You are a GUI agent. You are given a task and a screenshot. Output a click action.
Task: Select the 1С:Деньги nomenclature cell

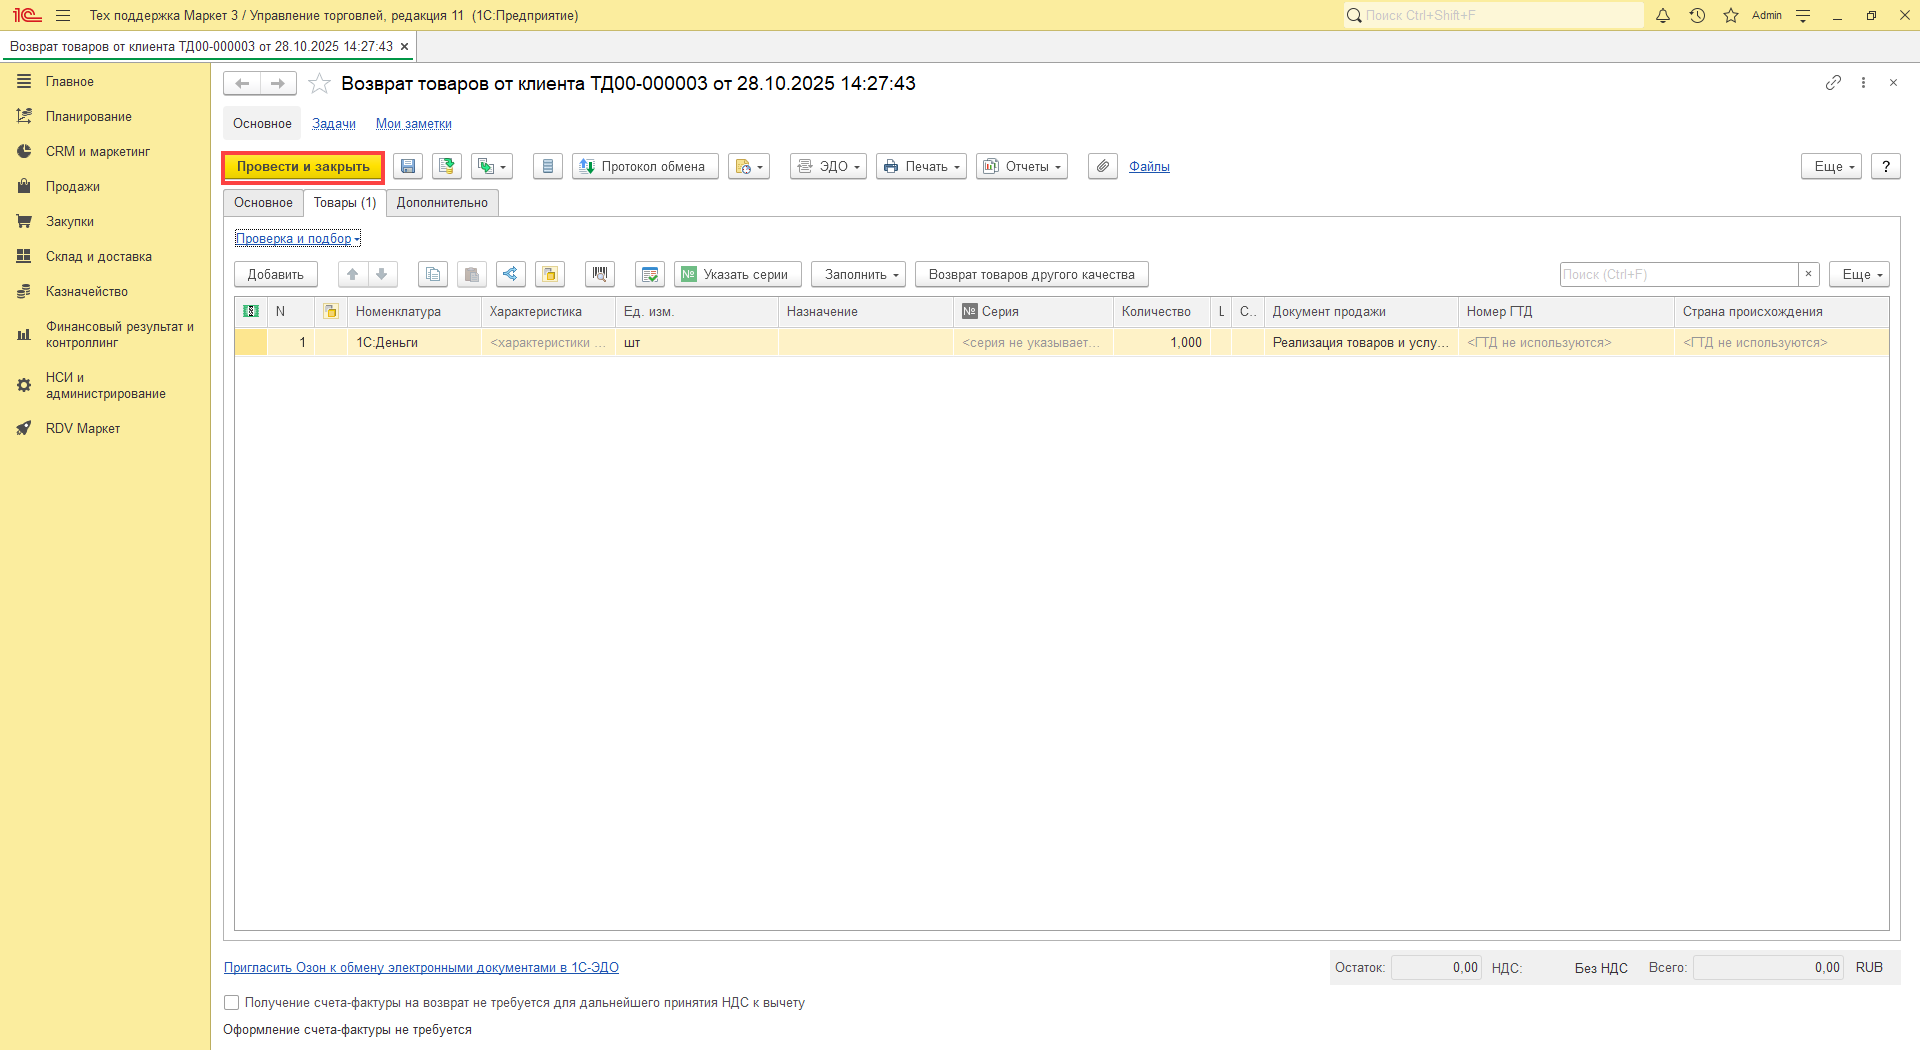pyautogui.click(x=414, y=342)
